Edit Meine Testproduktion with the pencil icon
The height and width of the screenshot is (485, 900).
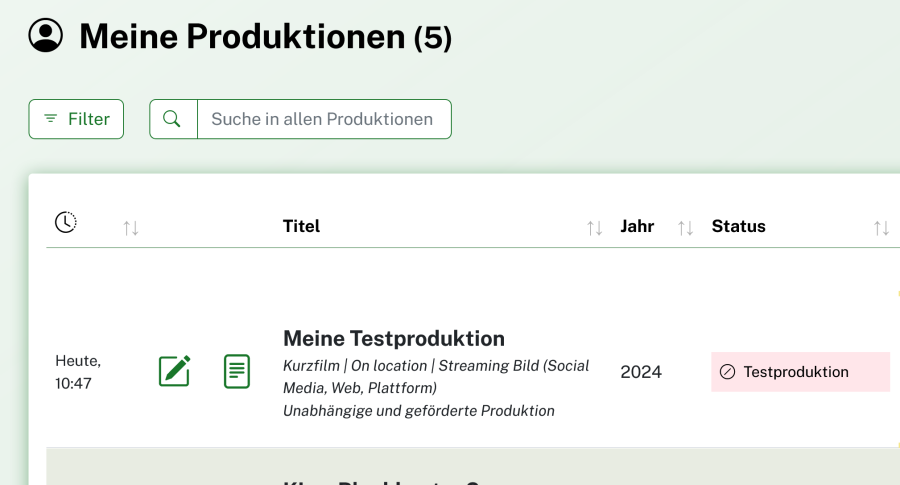[x=175, y=371]
